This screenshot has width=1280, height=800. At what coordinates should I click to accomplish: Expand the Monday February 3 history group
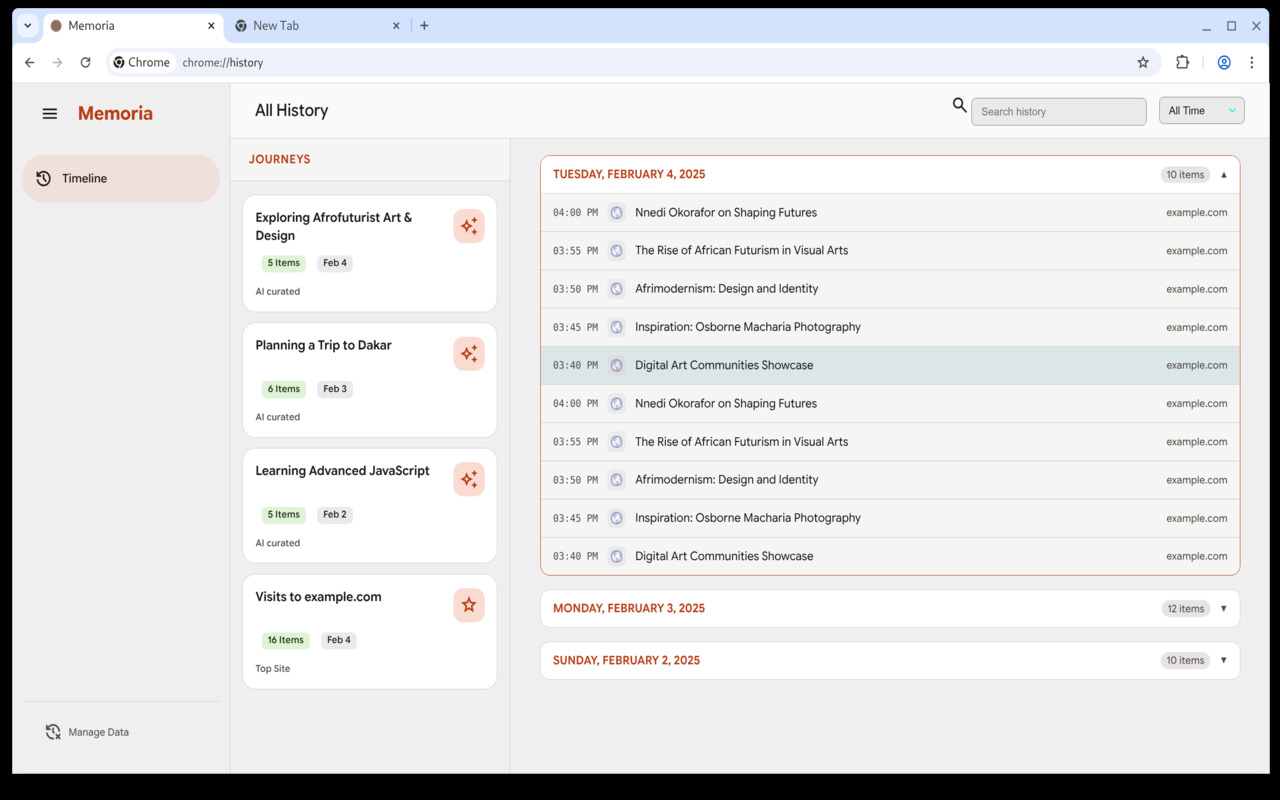point(1224,608)
